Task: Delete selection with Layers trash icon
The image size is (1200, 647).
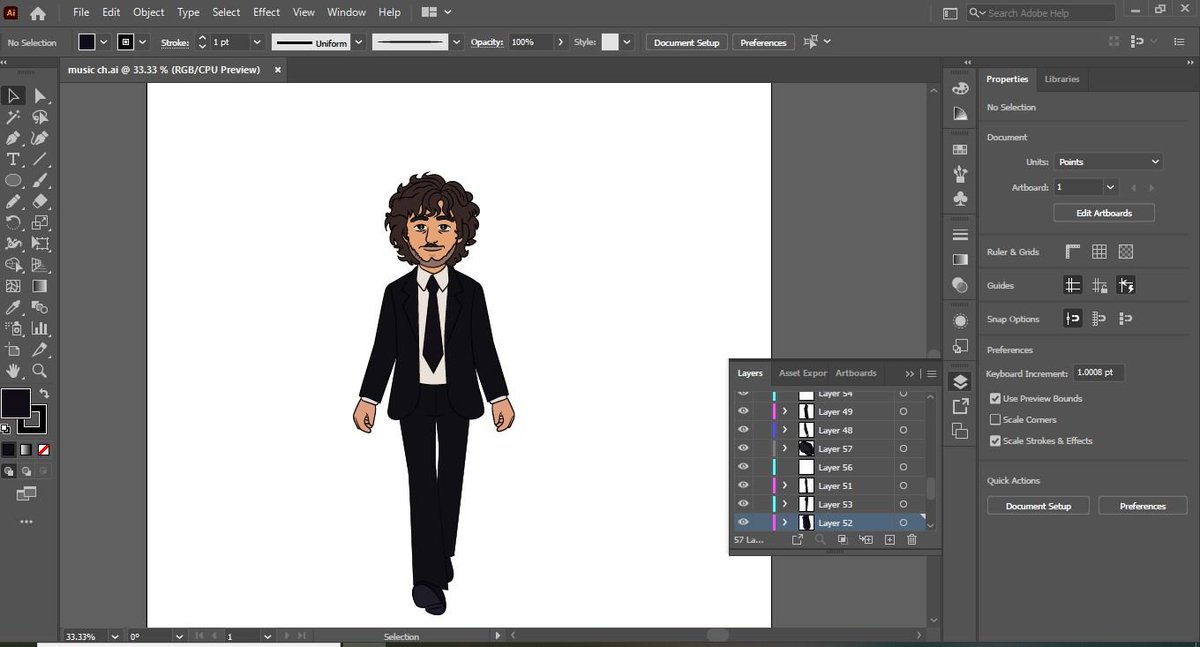Action: tap(911, 540)
